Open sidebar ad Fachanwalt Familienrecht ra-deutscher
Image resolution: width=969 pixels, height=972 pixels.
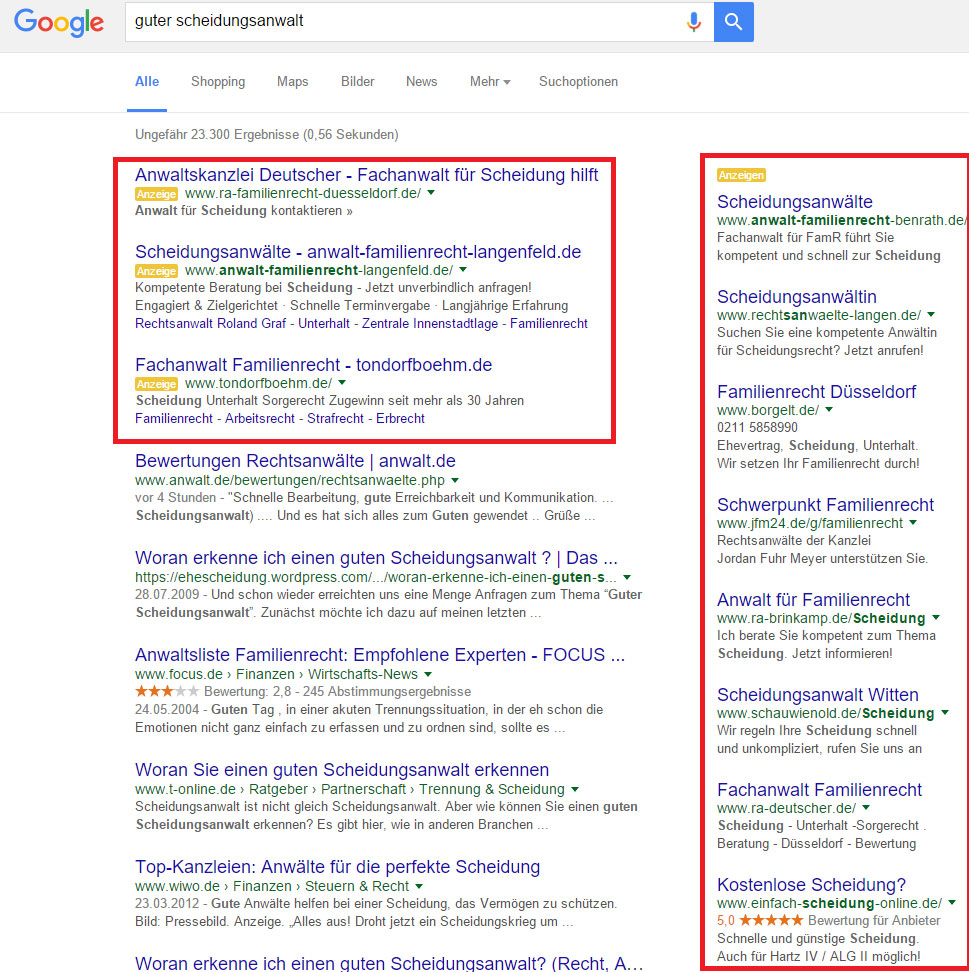coord(819,790)
